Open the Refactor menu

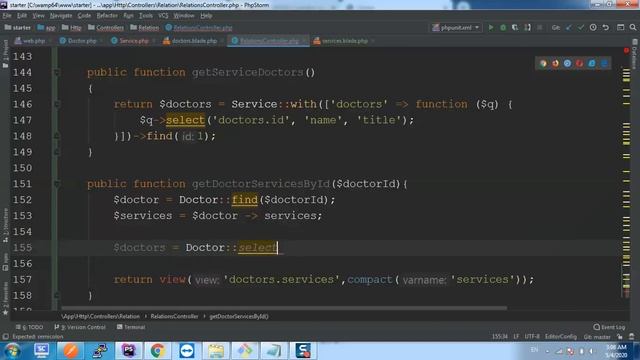tap(107, 16)
